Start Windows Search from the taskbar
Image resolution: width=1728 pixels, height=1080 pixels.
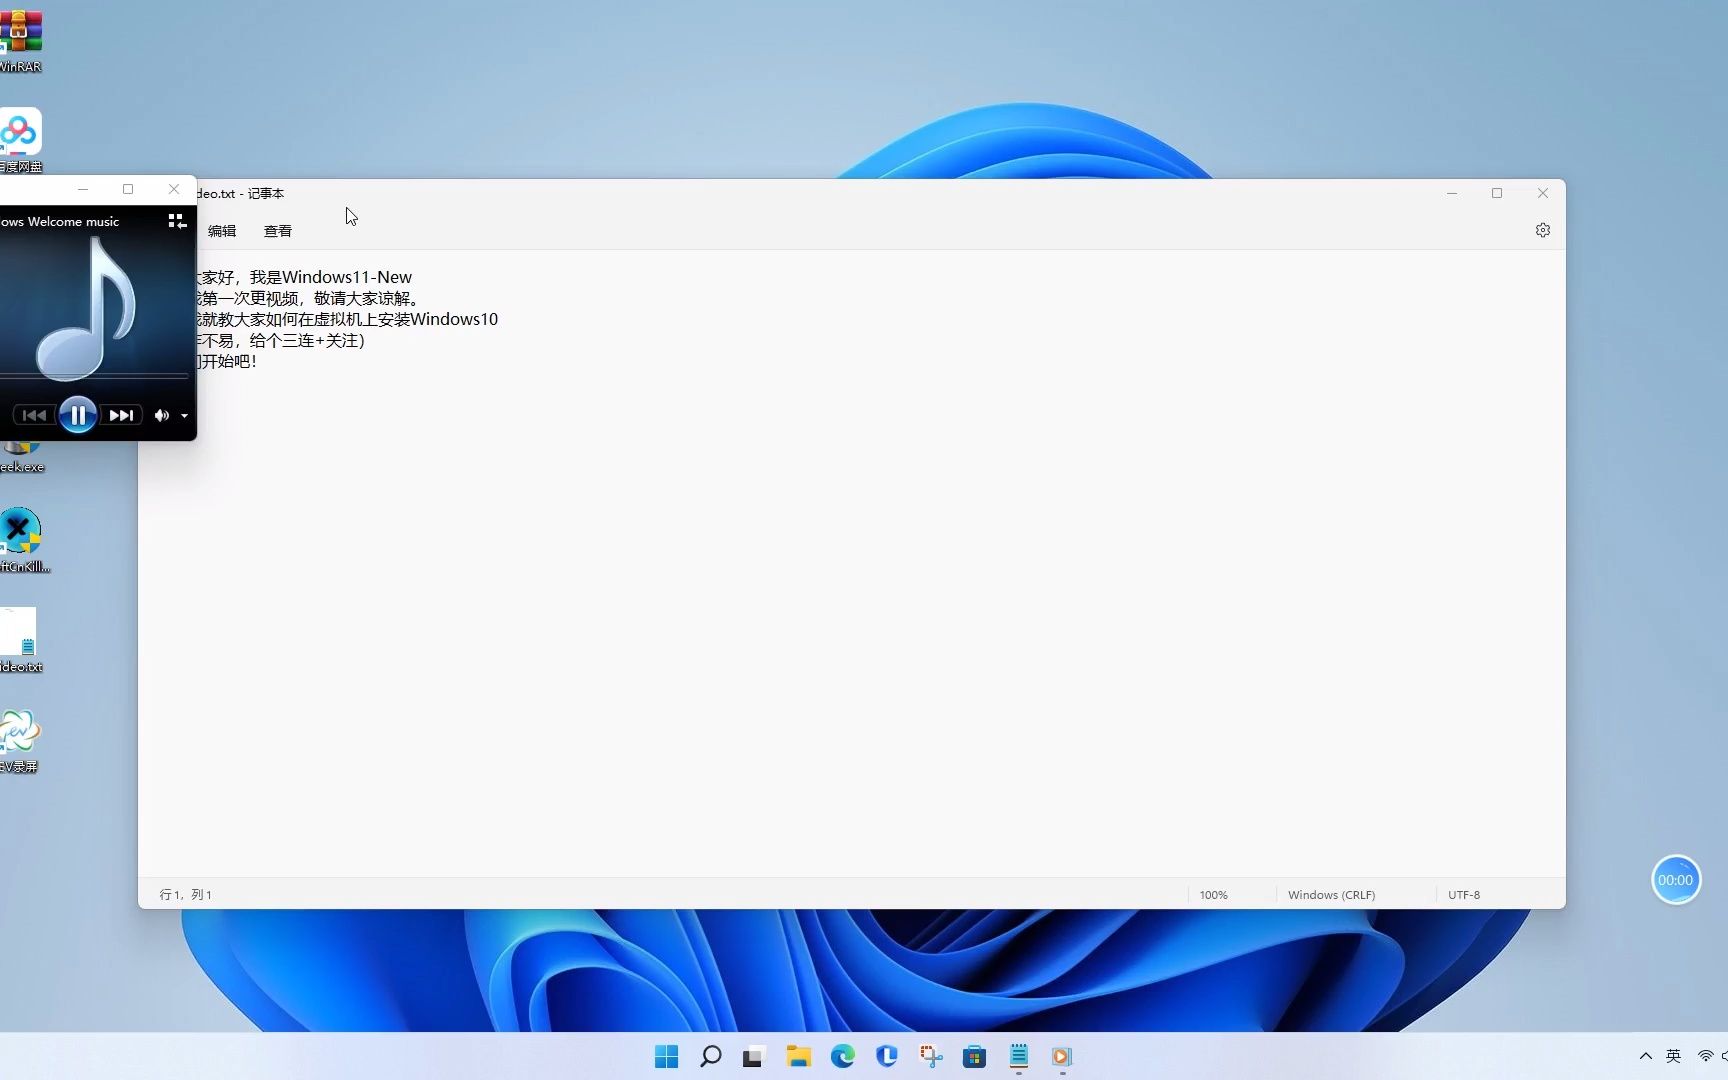(x=710, y=1055)
